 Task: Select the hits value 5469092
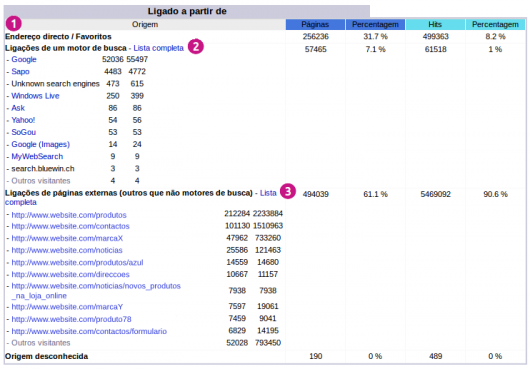pyautogui.click(x=435, y=194)
